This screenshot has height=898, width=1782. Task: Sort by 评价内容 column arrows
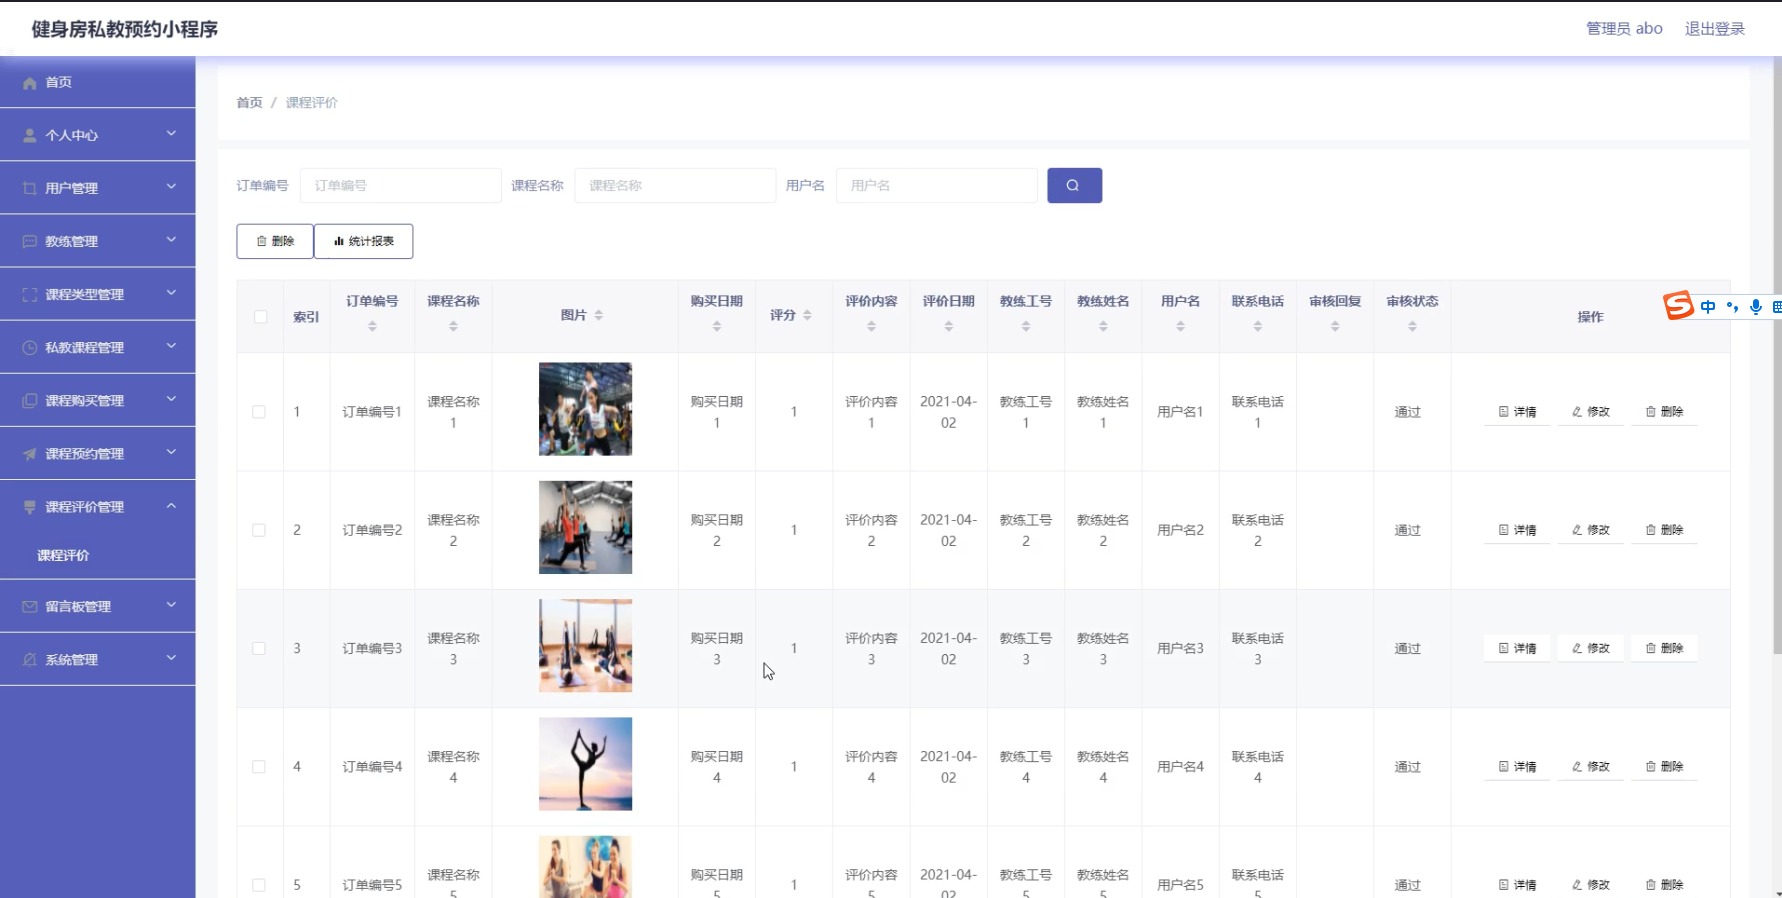[871, 326]
